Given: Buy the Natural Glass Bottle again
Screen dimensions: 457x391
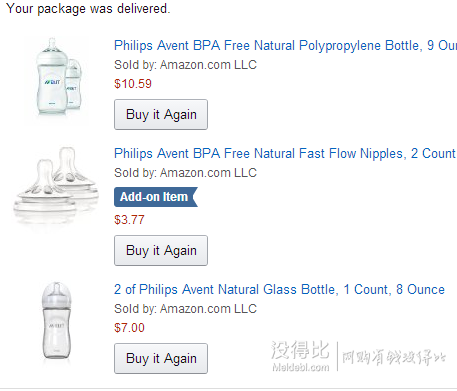Looking at the screenshot, I should (161, 358).
